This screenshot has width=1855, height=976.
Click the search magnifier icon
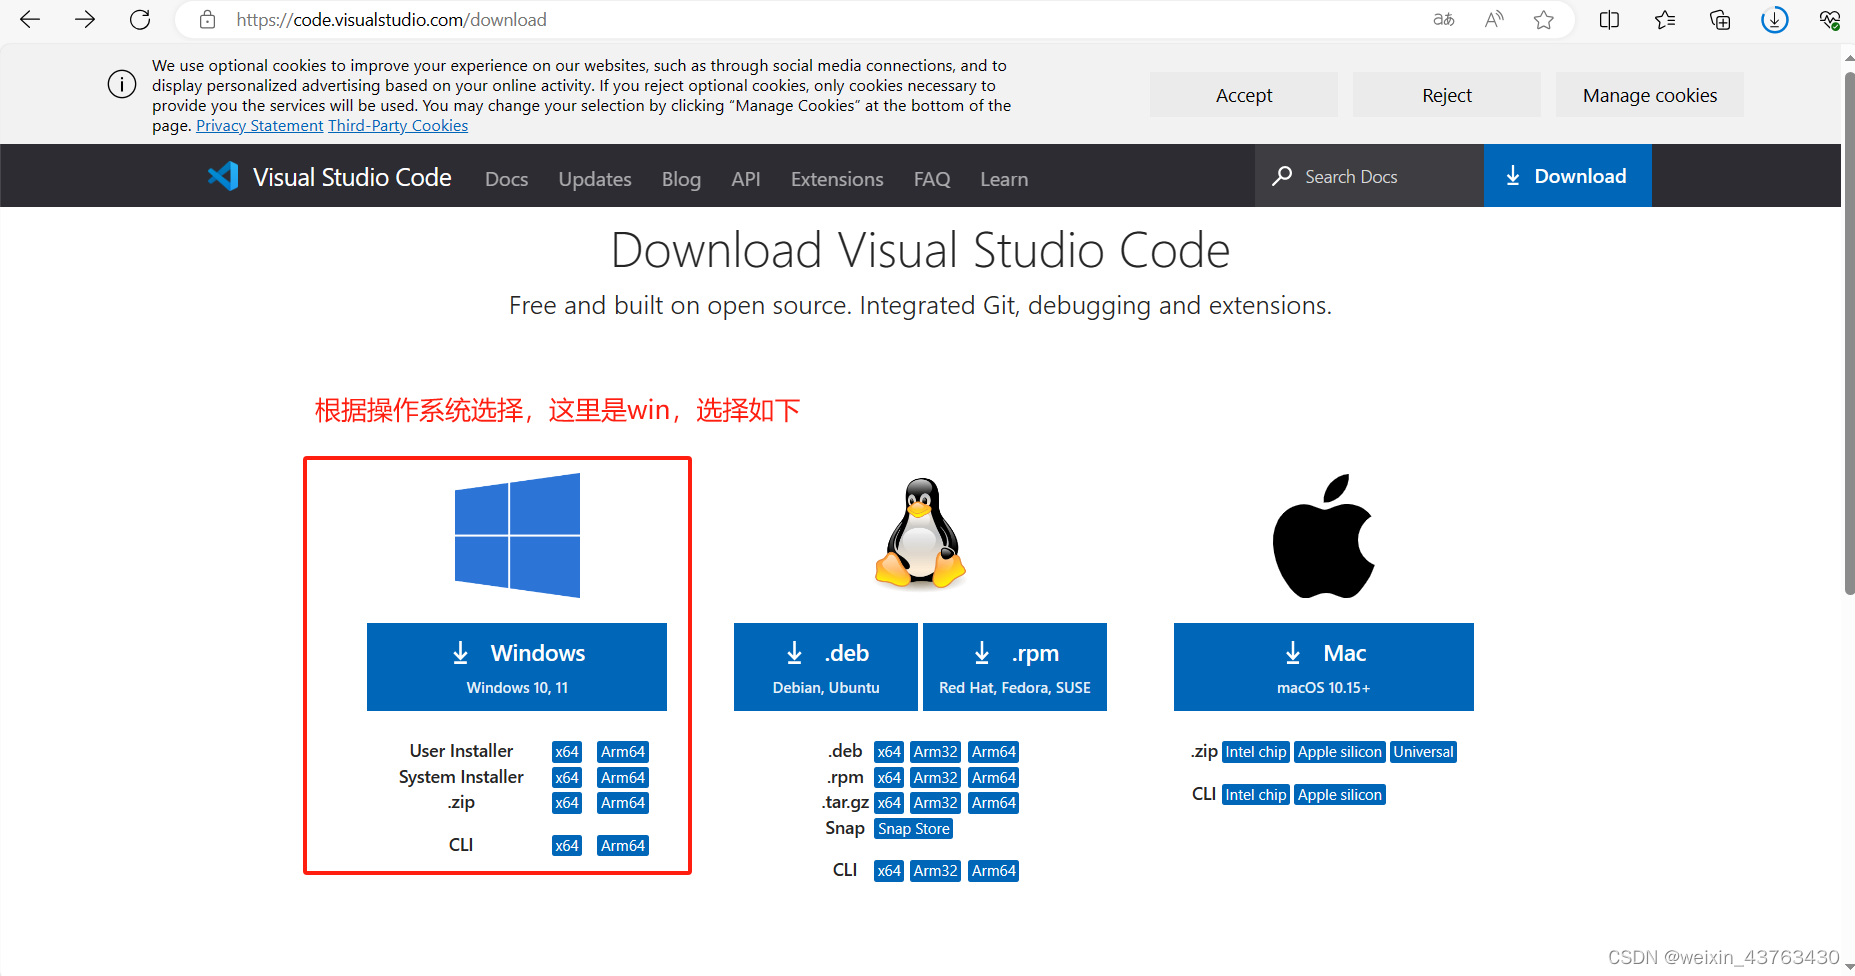click(x=1282, y=176)
